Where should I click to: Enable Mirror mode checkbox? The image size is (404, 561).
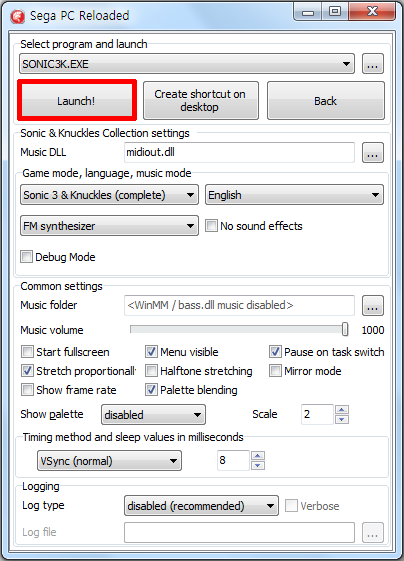click(275, 371)
